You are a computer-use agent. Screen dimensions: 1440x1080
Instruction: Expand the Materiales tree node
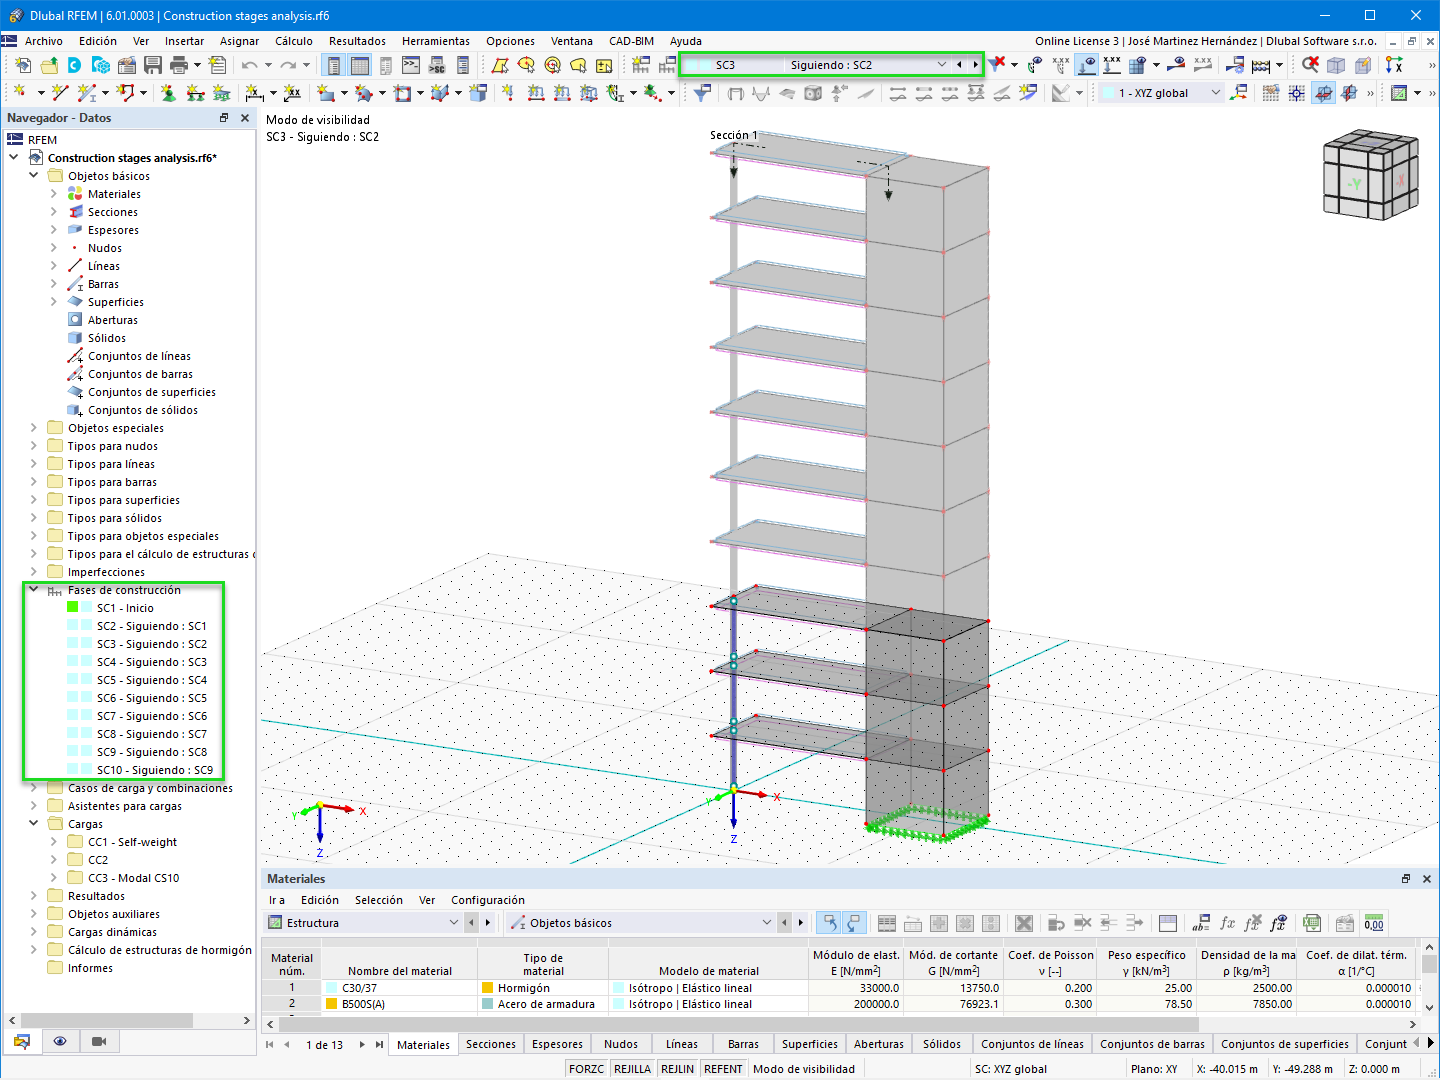[54, 194]
